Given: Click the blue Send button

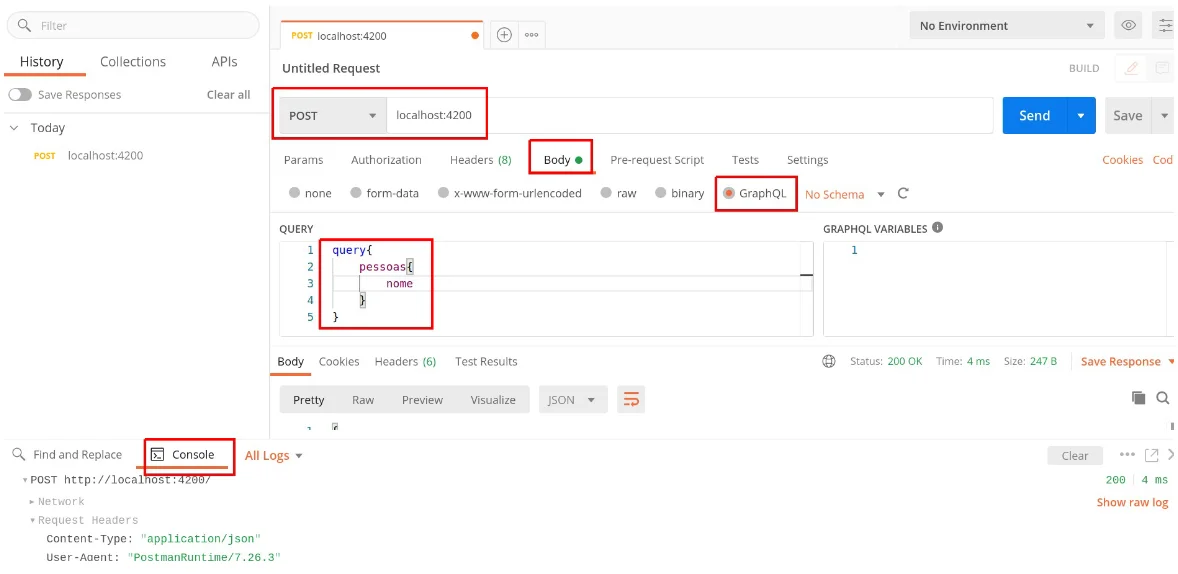Looking at the screenshot, I should pyautogui.click(x=1035, y=116).
